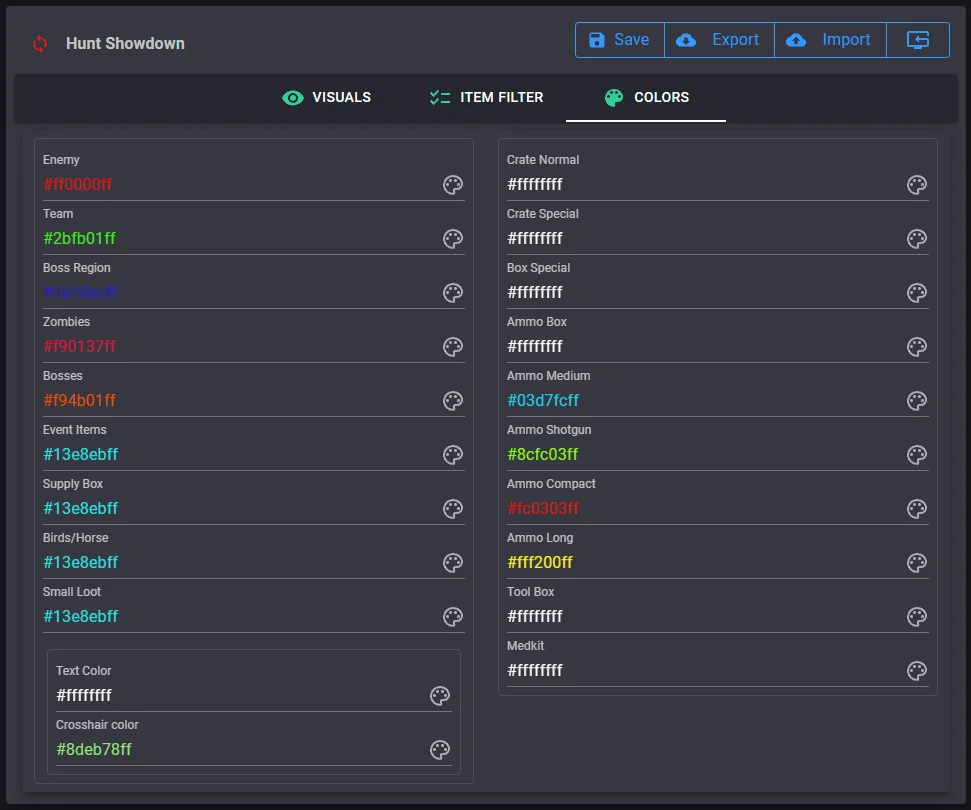Click the Import button

[830, 40]
